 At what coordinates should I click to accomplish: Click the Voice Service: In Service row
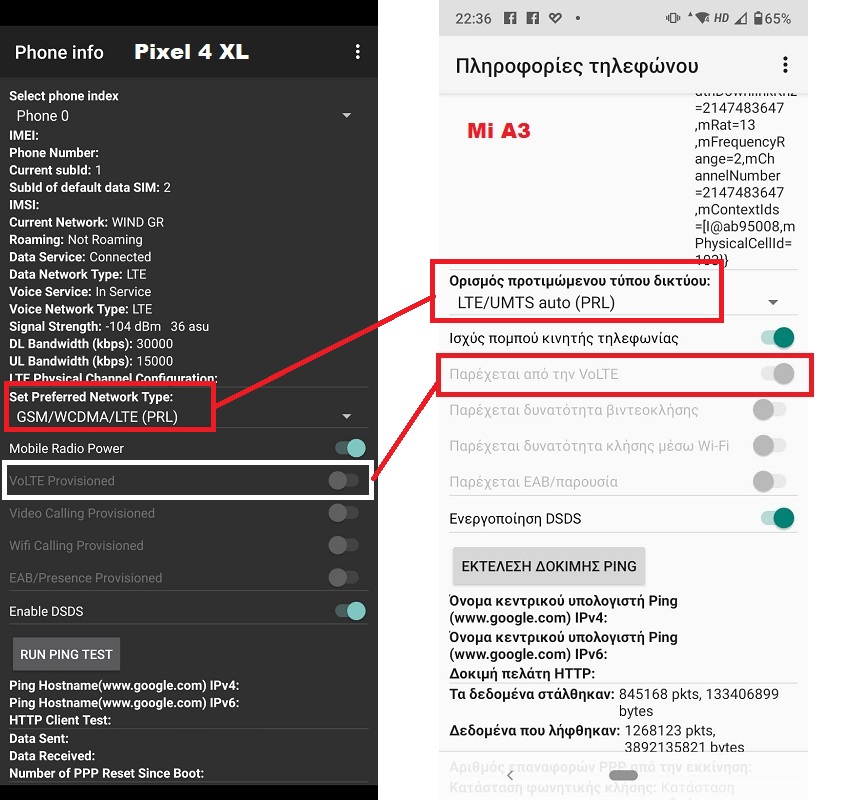tap(80, 292)
